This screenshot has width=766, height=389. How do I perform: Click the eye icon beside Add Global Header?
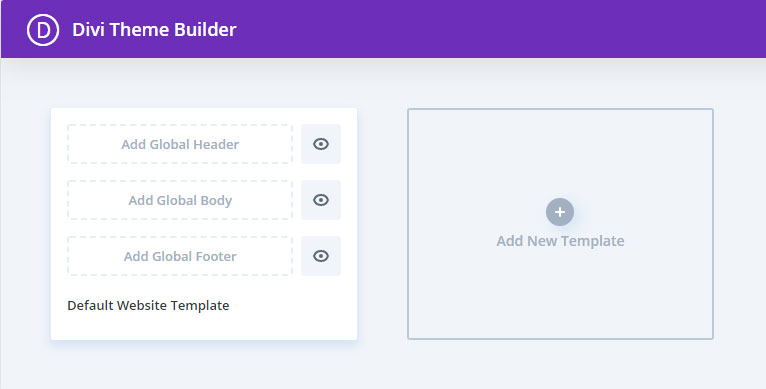321,144
